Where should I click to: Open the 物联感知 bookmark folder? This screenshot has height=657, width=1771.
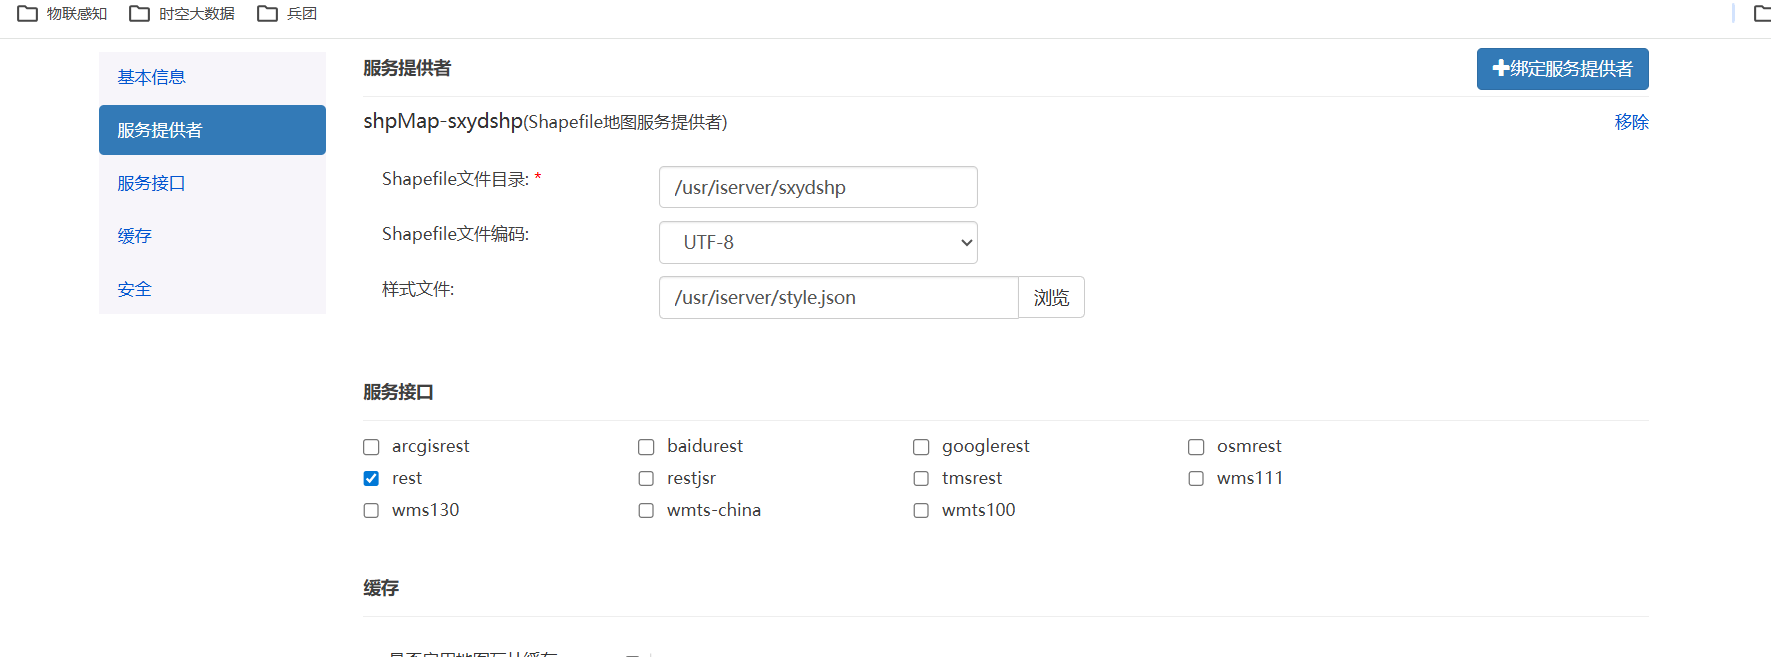[63, 13]
